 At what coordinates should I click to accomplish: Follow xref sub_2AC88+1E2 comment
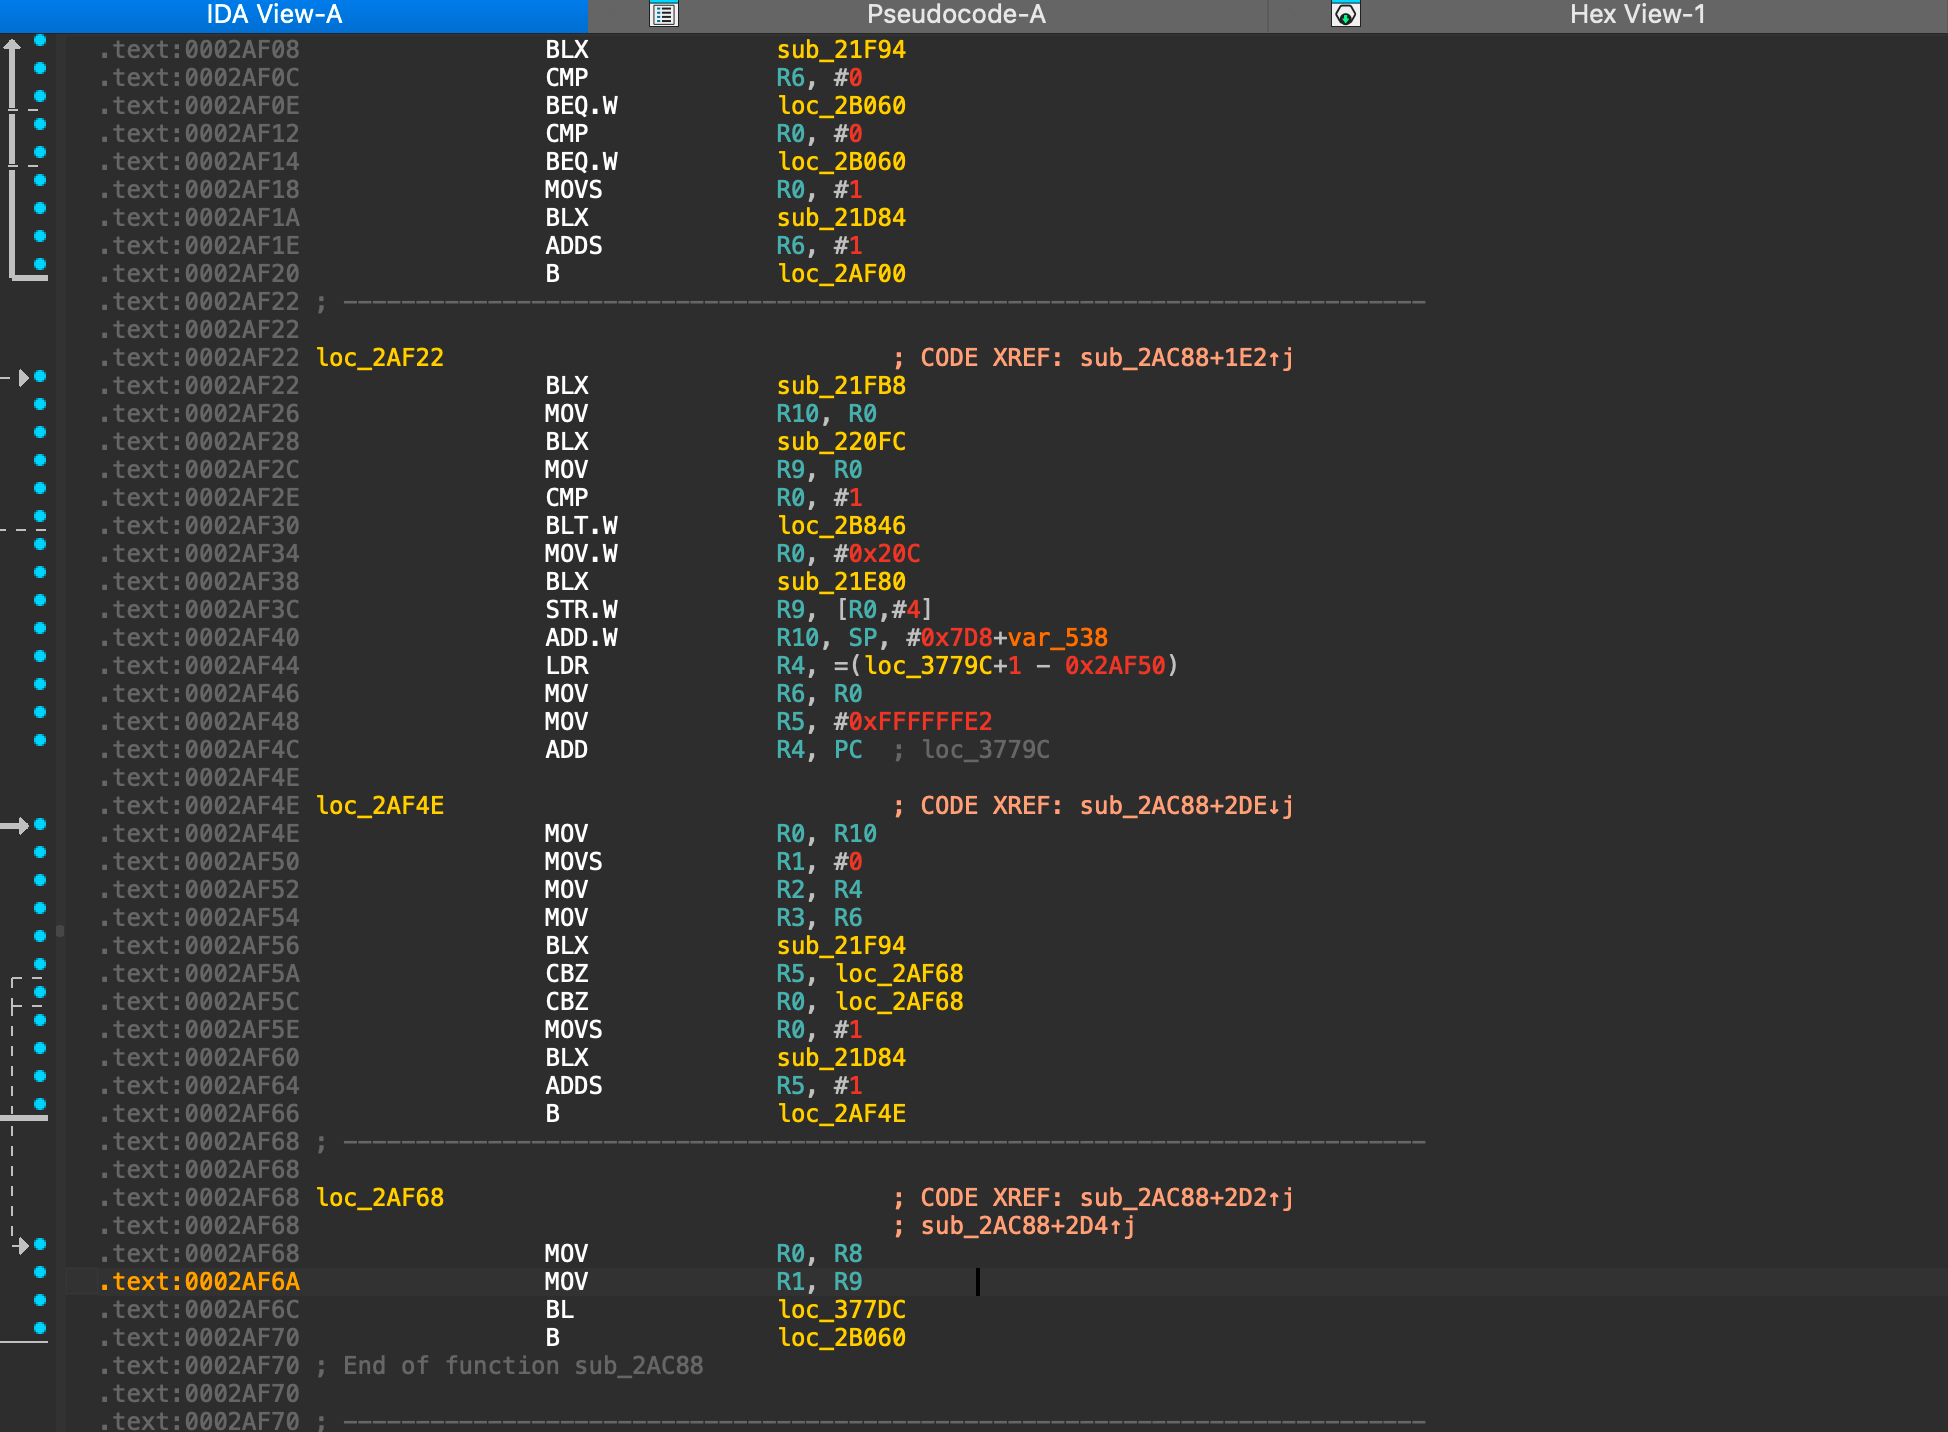click(1186, 357)
